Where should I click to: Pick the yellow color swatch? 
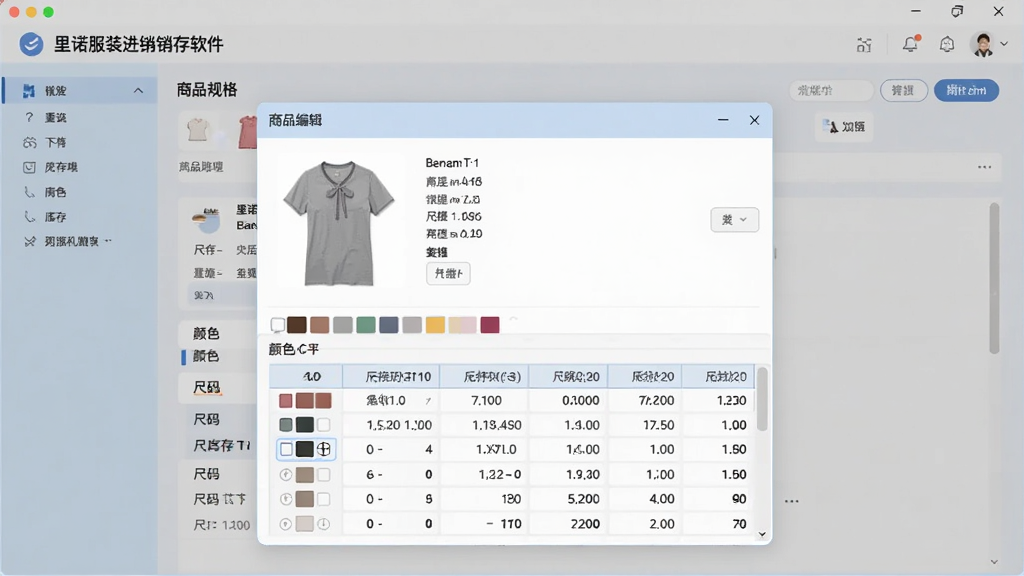click(435, 325)
